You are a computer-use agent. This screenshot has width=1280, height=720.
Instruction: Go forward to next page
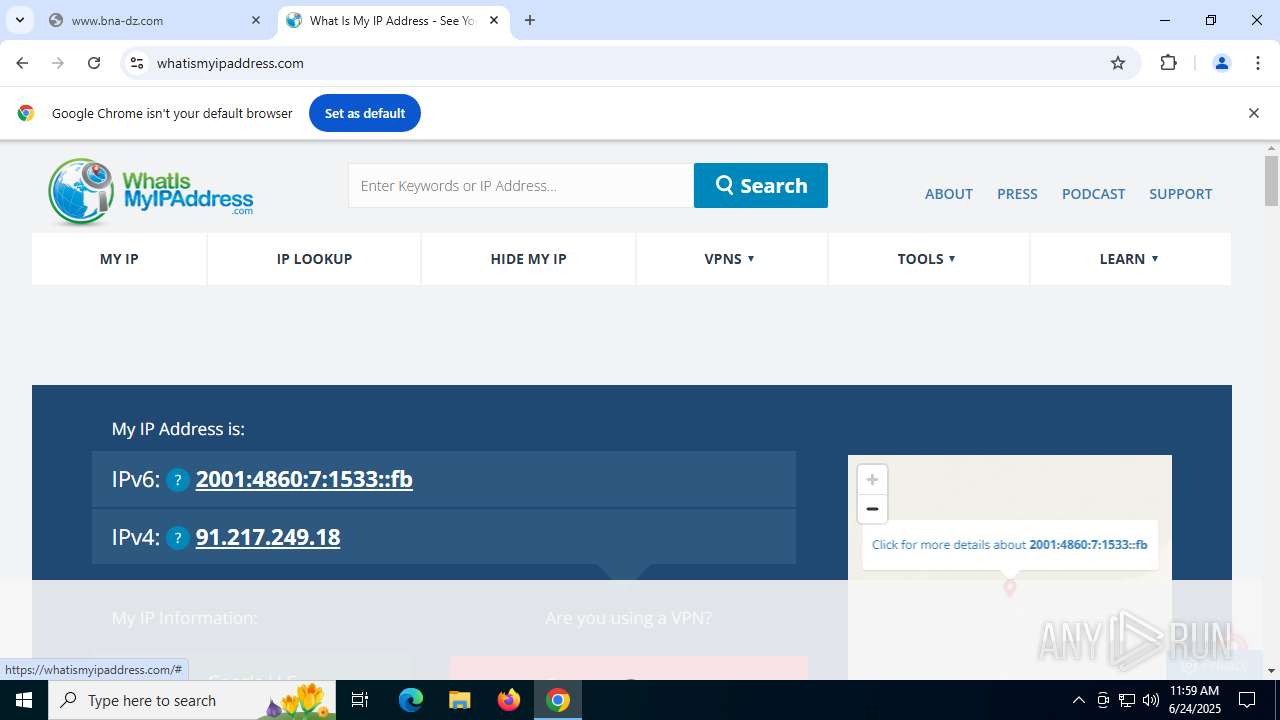58,63
